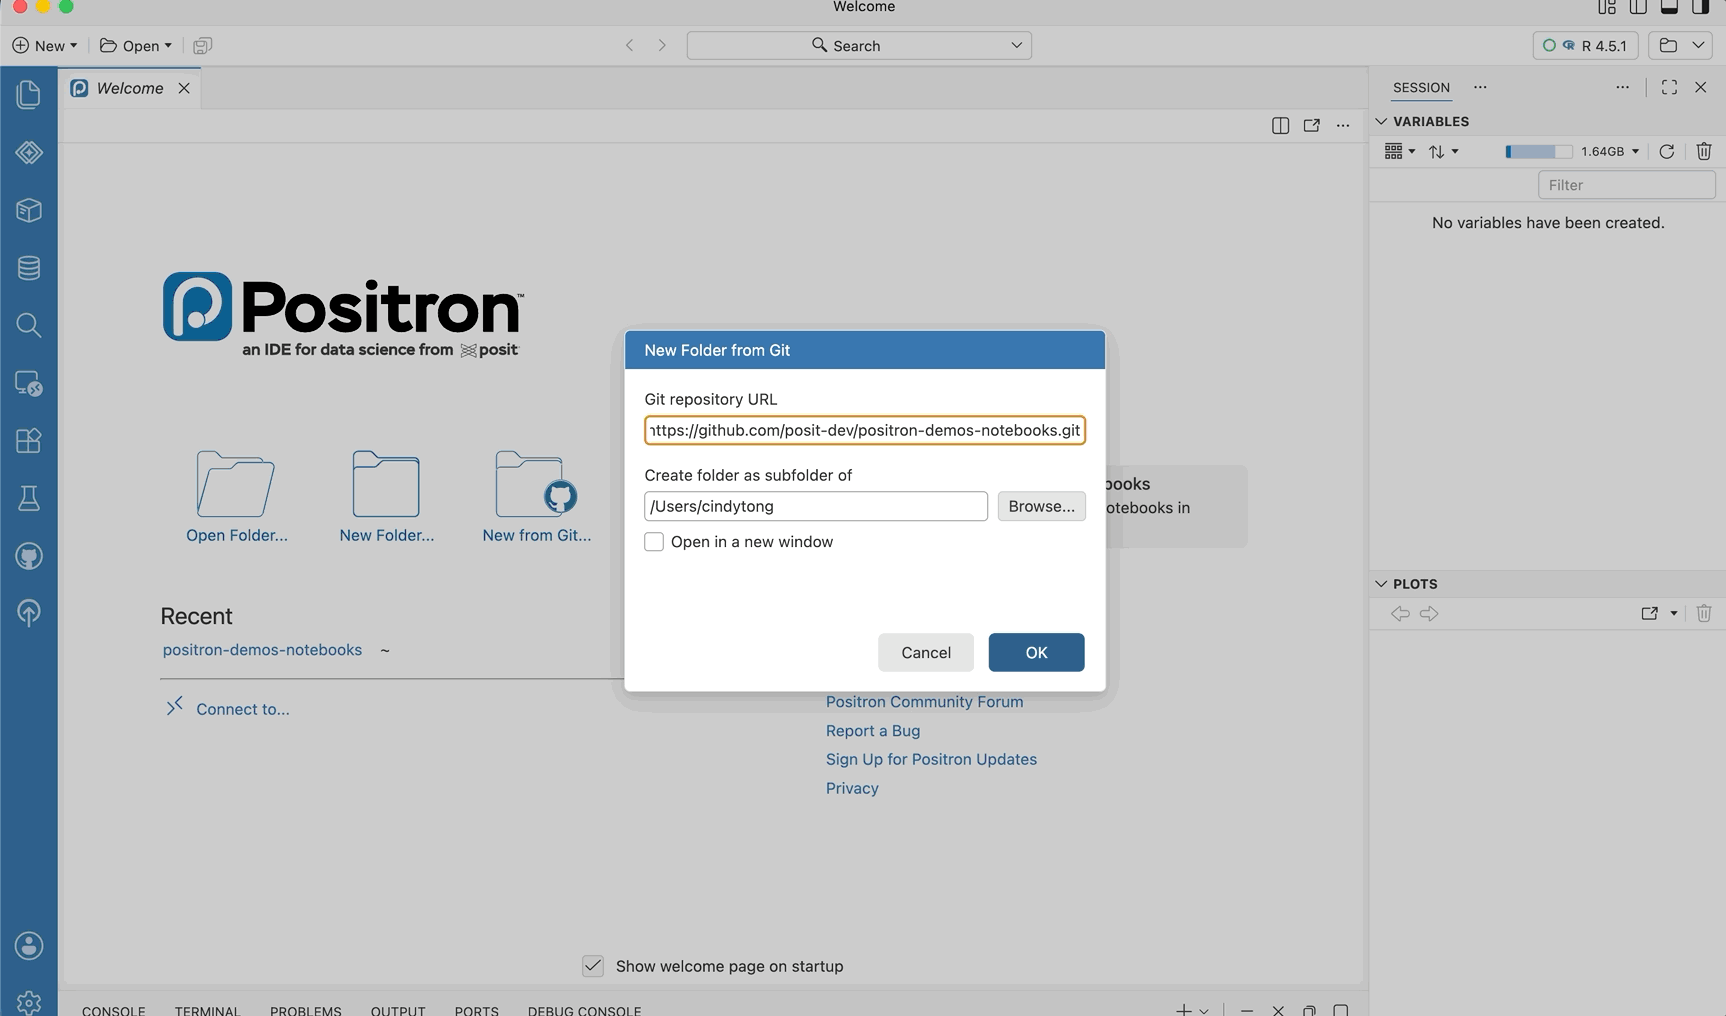The width and height of the screenshot is (1726, 1016).
Task: Go back with the left arrow
Action: 629,45
